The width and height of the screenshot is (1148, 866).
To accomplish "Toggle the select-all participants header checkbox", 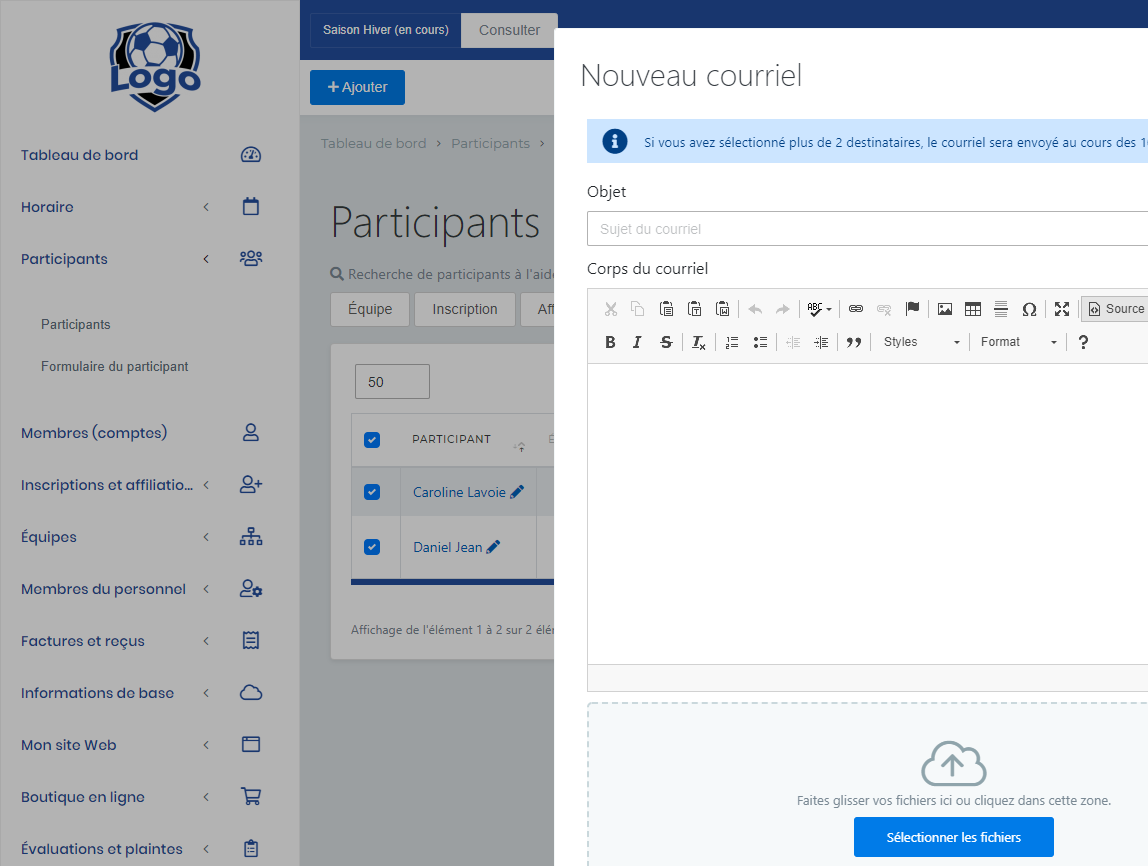I will point(372,440).
